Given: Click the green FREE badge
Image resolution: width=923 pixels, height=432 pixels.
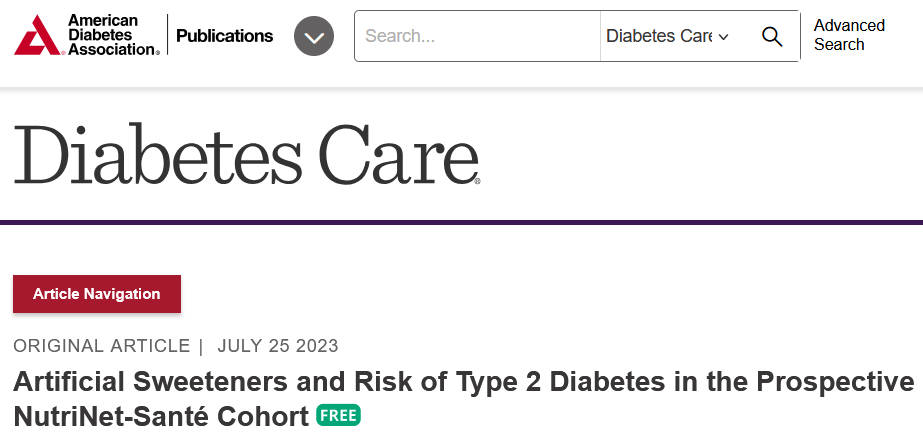Looking at the screenshot, I should 338,416.
